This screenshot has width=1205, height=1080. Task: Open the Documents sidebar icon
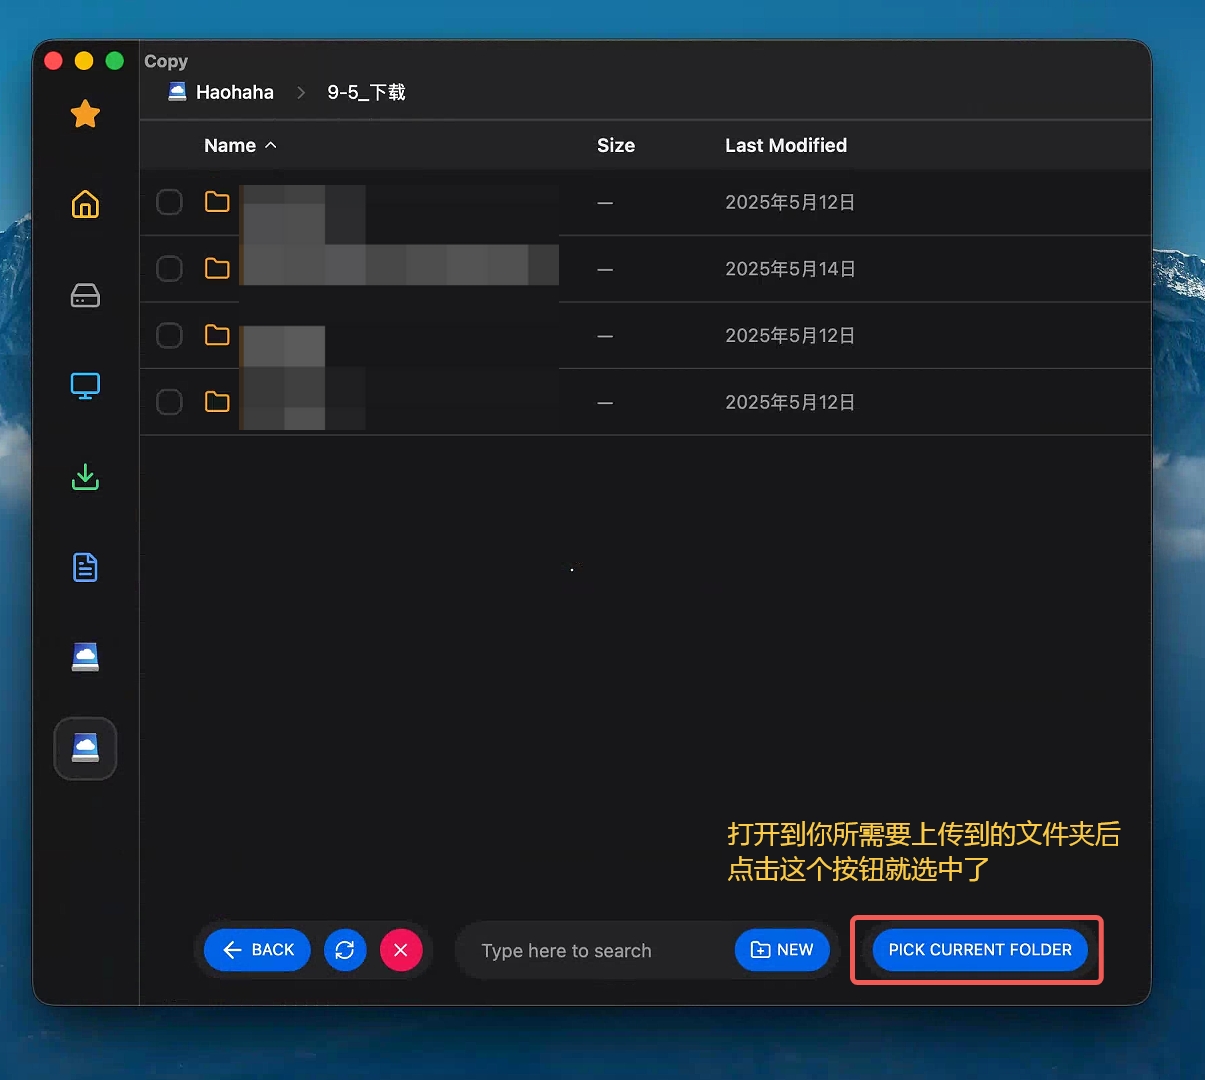(x=85, y=567)
